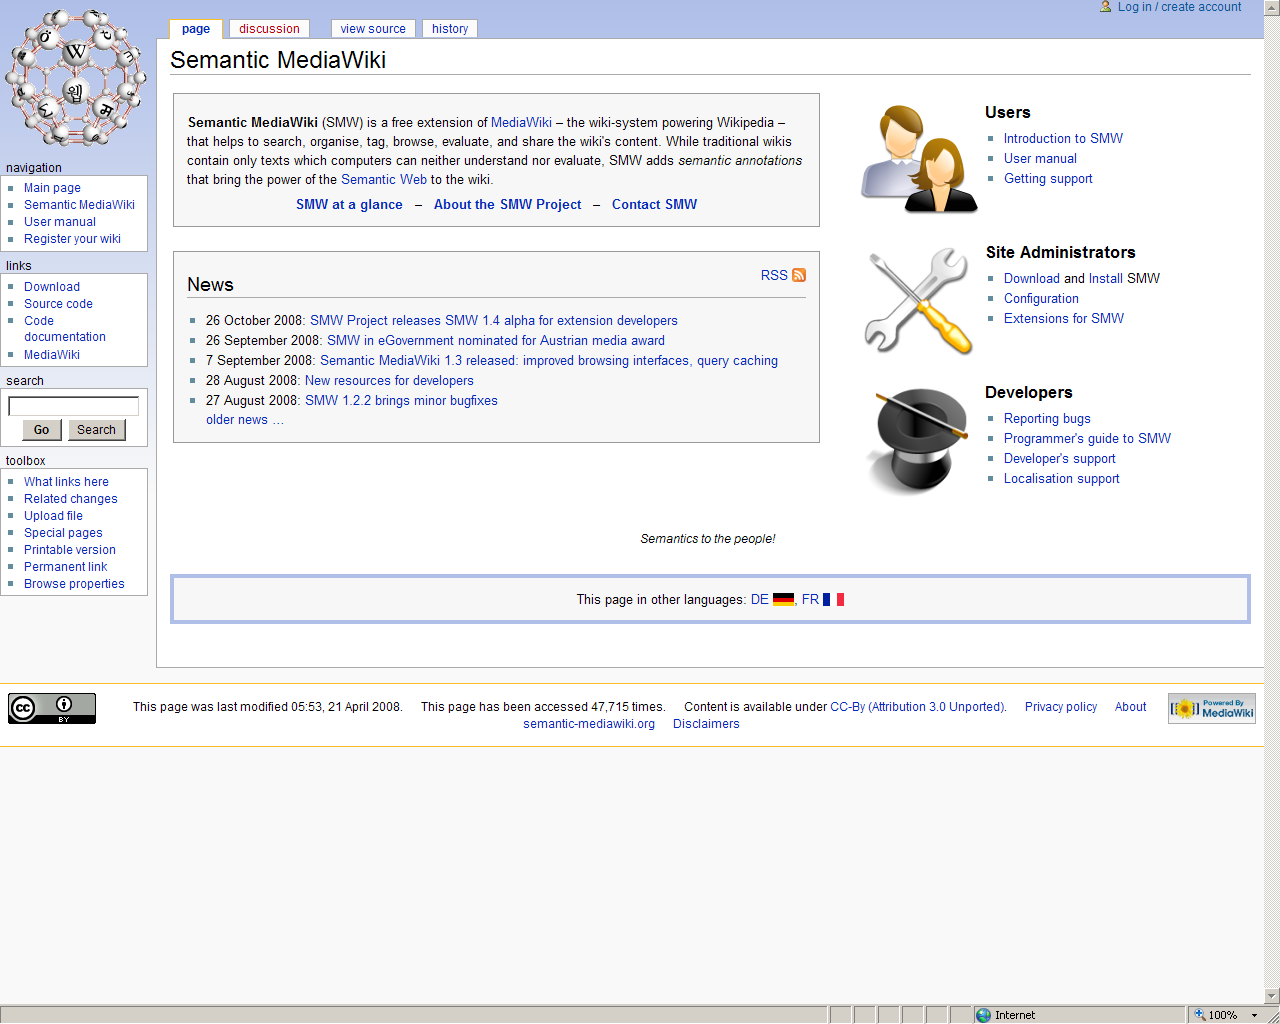Select the page tab
This screenshot has width=1280, height=1024.
196,29
